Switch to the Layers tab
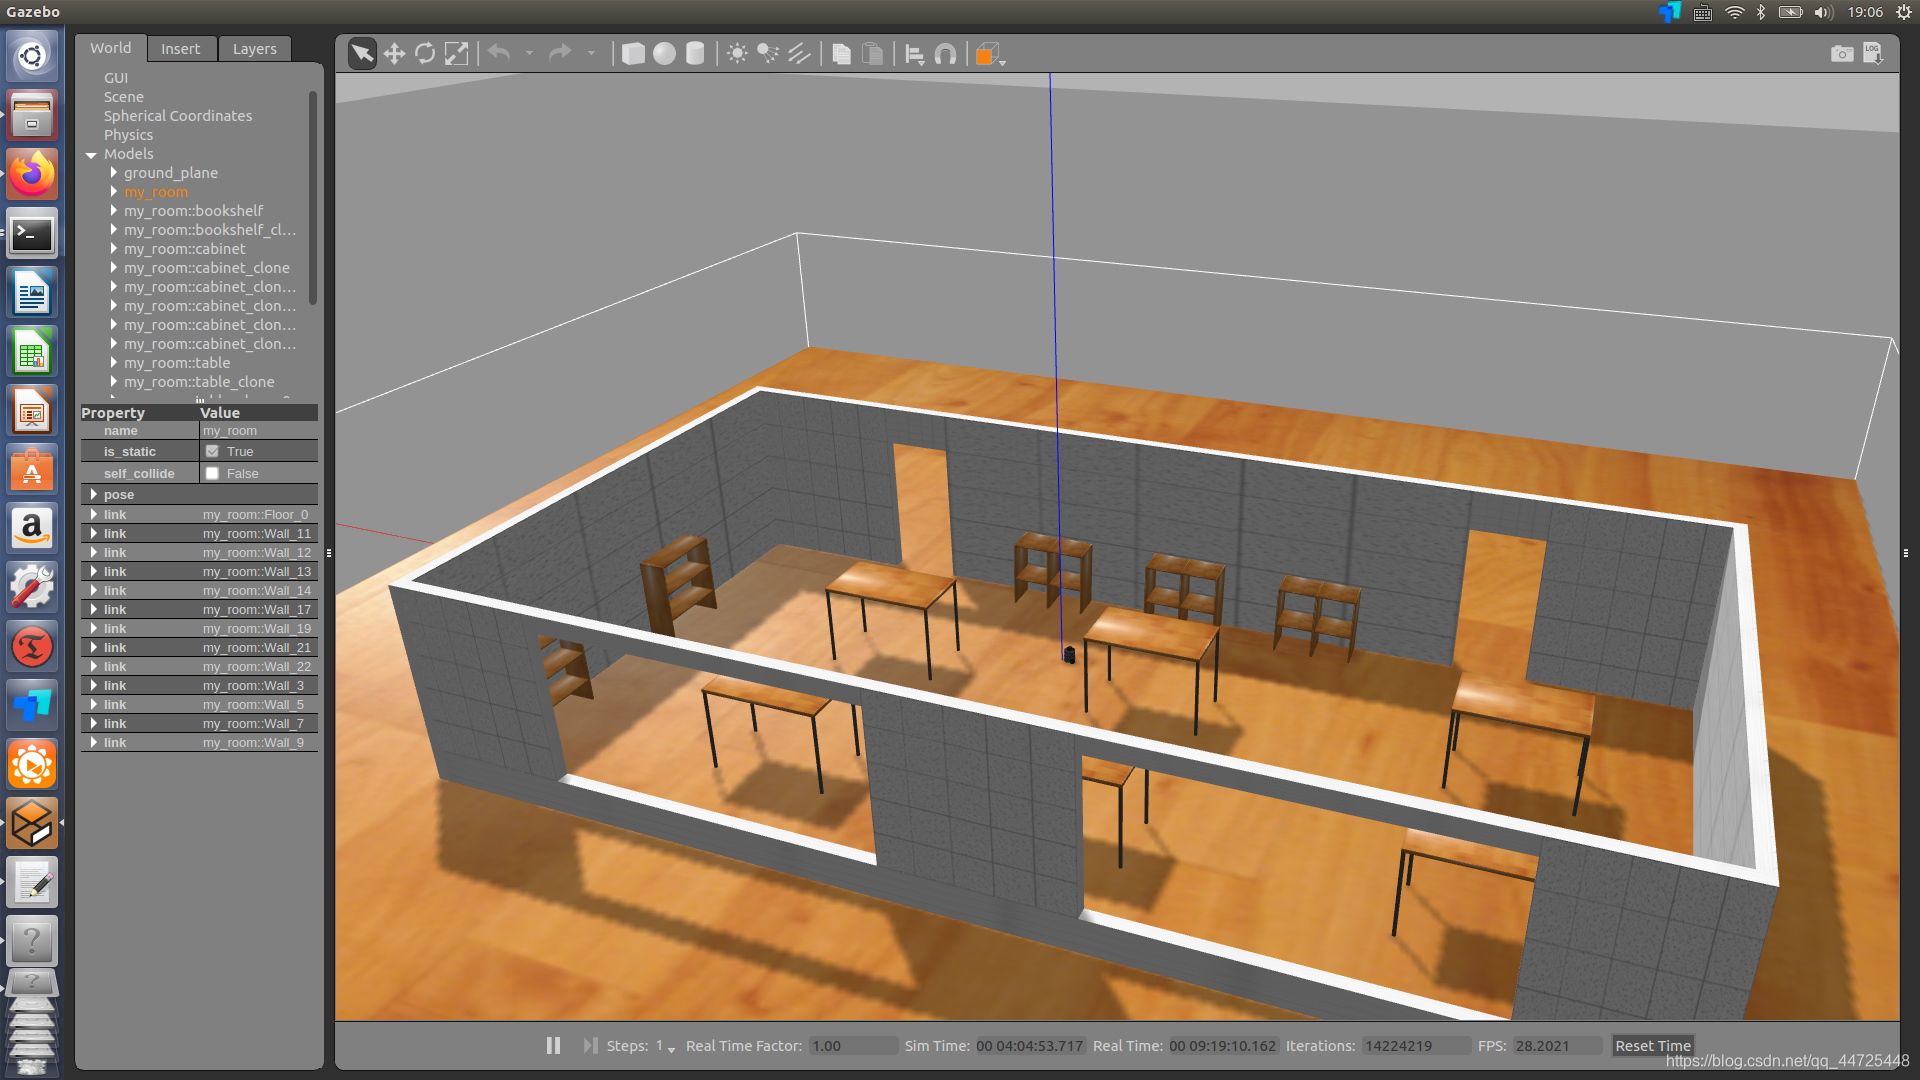The width and height of the screenshot is (1920, 1080). [254, 49]
